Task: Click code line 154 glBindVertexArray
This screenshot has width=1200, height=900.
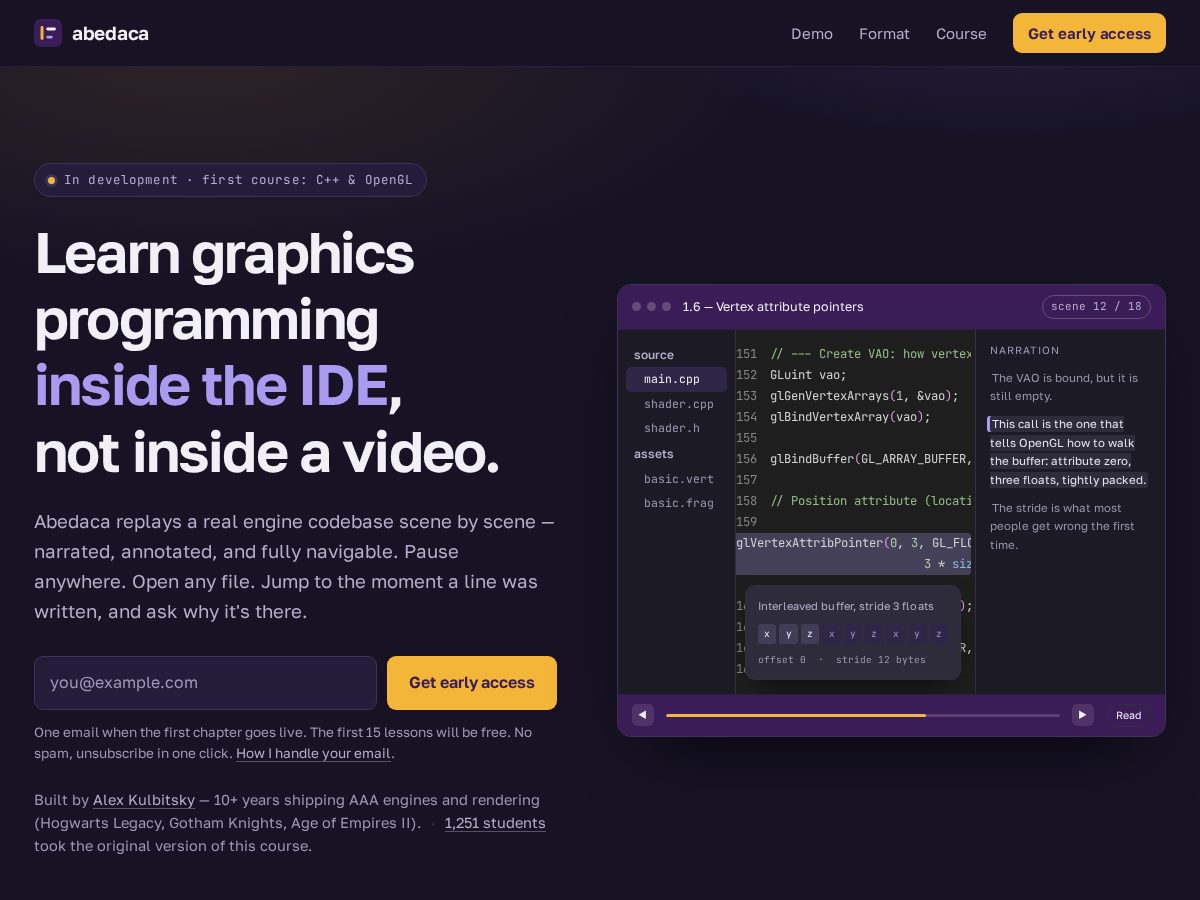Action: pos(853,417)
